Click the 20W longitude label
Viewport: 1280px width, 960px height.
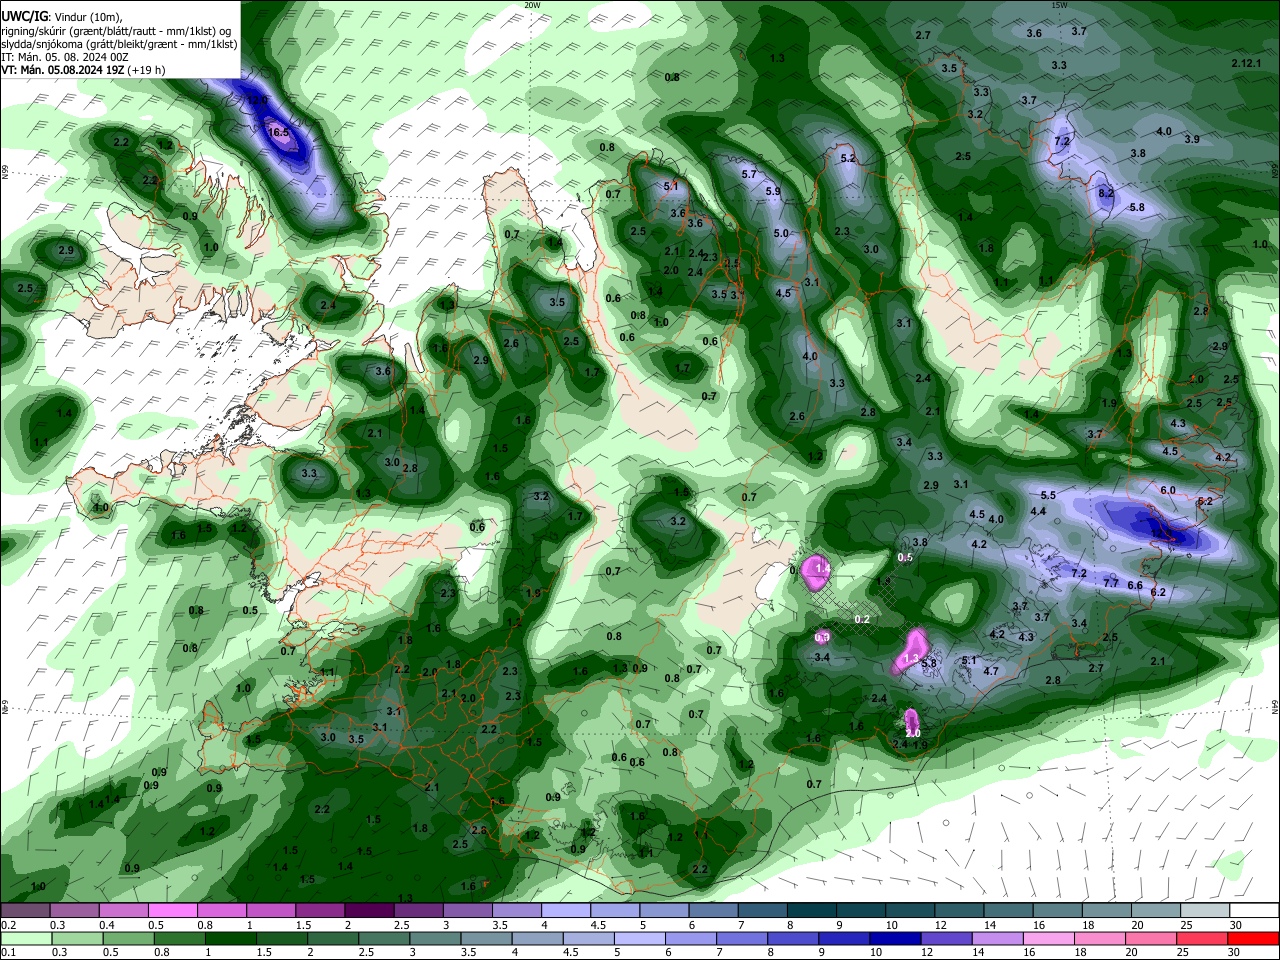[532, 5]
